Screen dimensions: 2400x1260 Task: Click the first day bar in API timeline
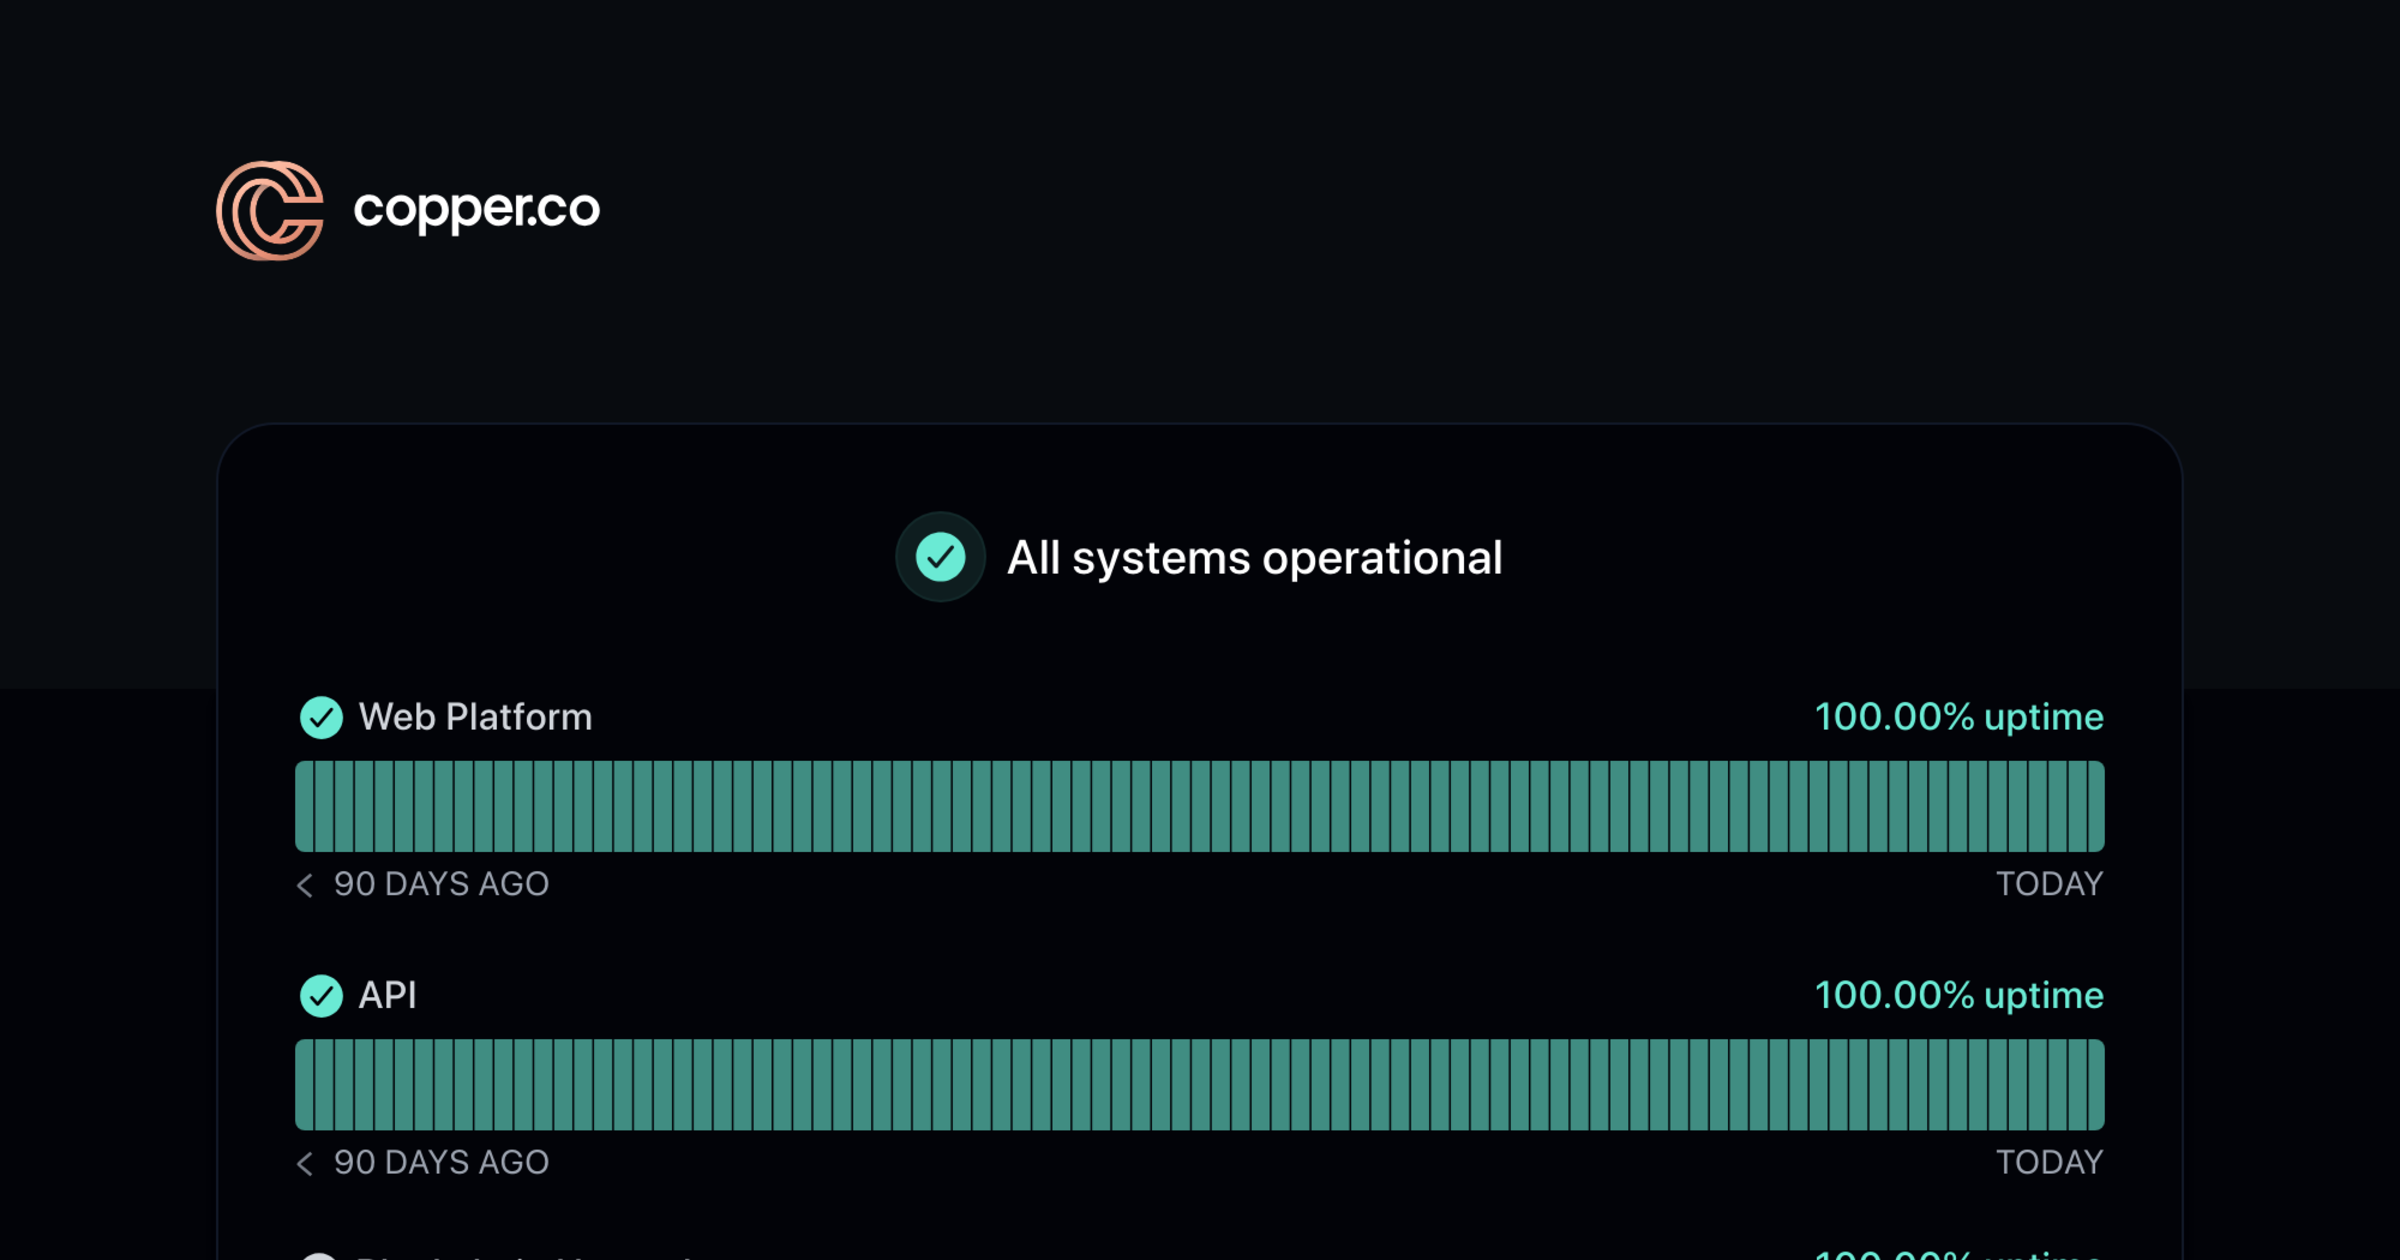click(x=304, y=1084)
